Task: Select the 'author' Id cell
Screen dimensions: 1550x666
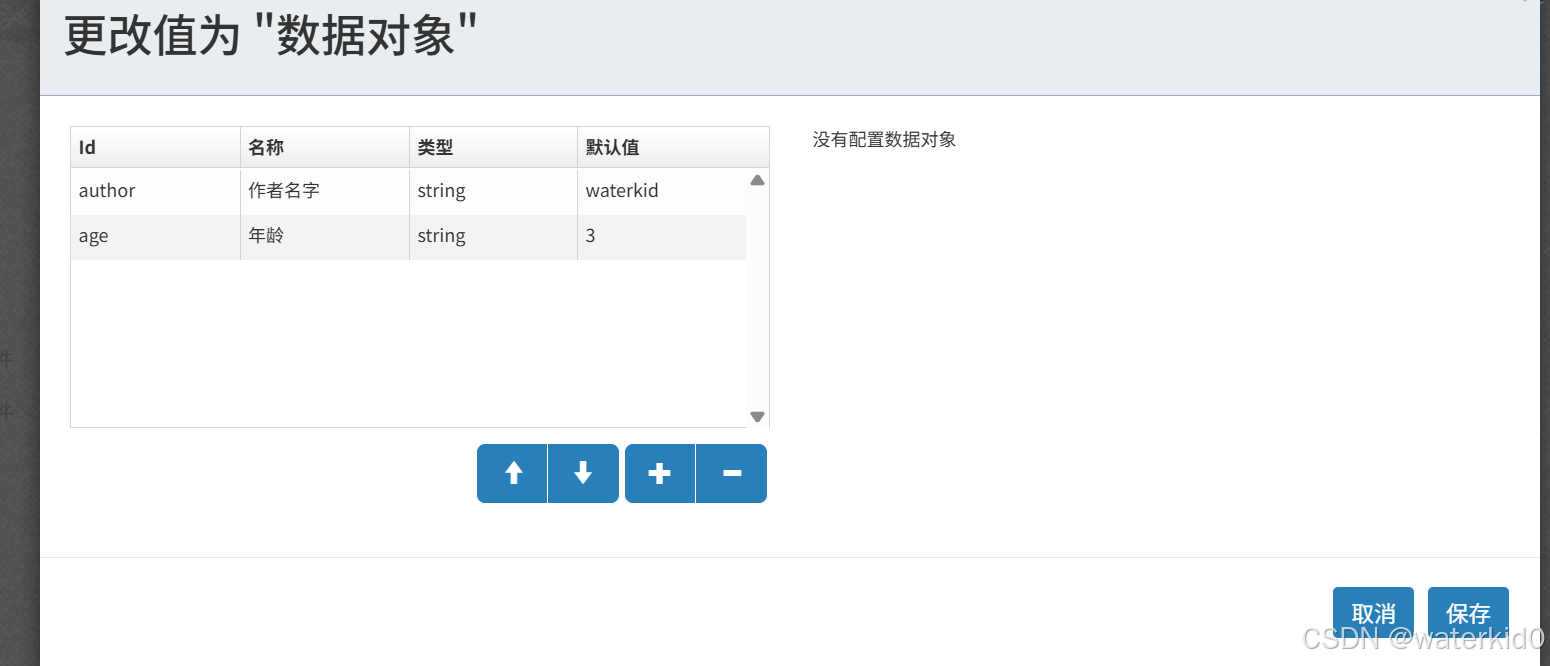Action: tap(155, 190)
